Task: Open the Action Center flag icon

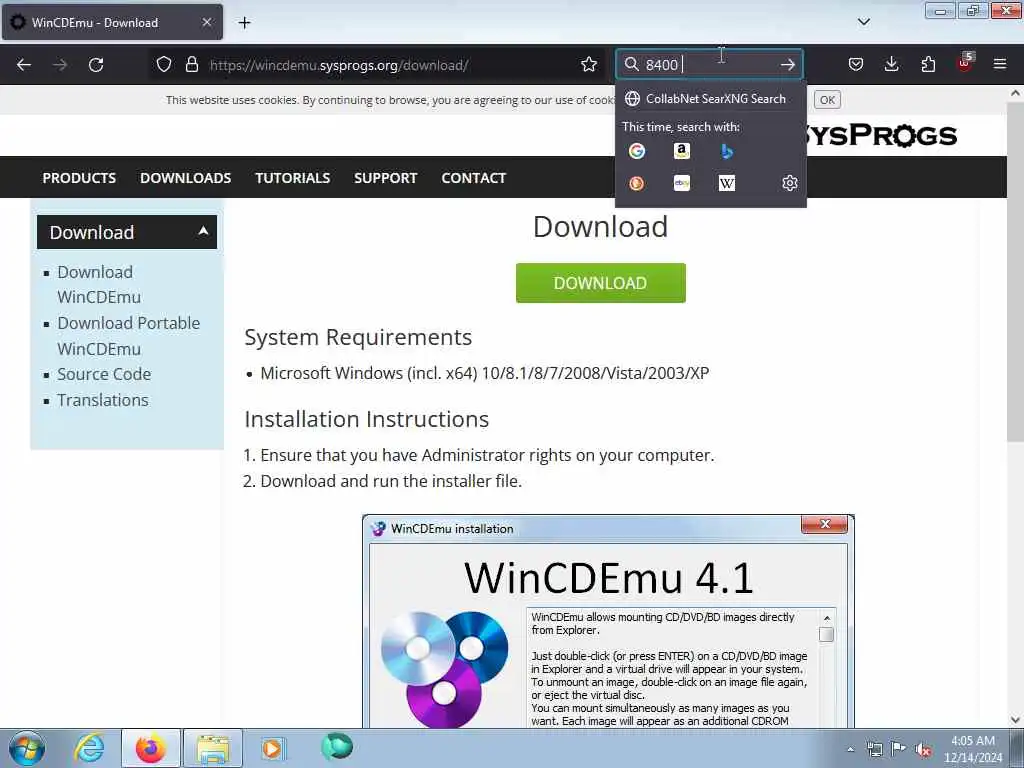Action: pos(899,749)
